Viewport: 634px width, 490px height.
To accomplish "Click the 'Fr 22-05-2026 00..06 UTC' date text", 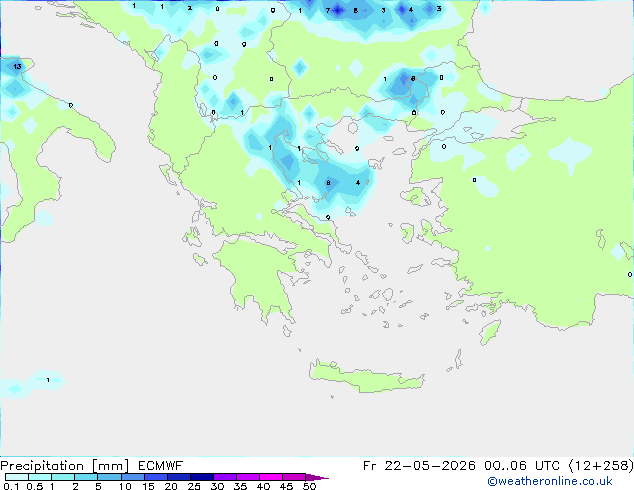I will 461,466.
